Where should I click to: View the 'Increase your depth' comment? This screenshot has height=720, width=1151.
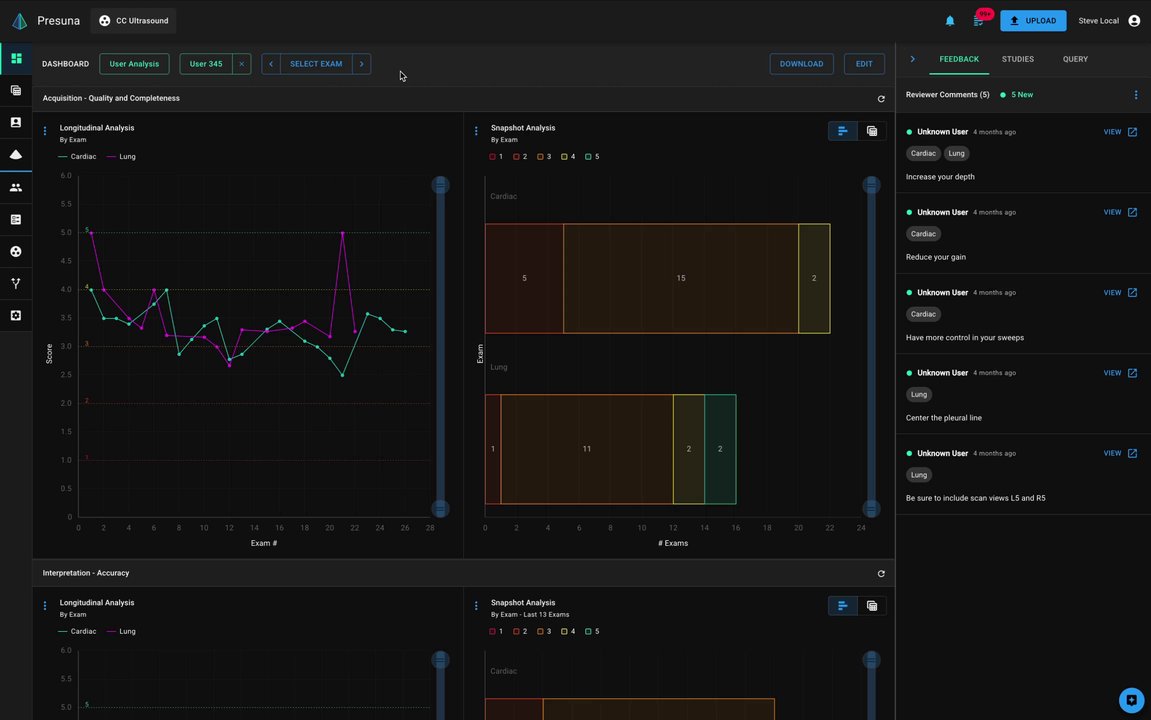(1112, 132)
